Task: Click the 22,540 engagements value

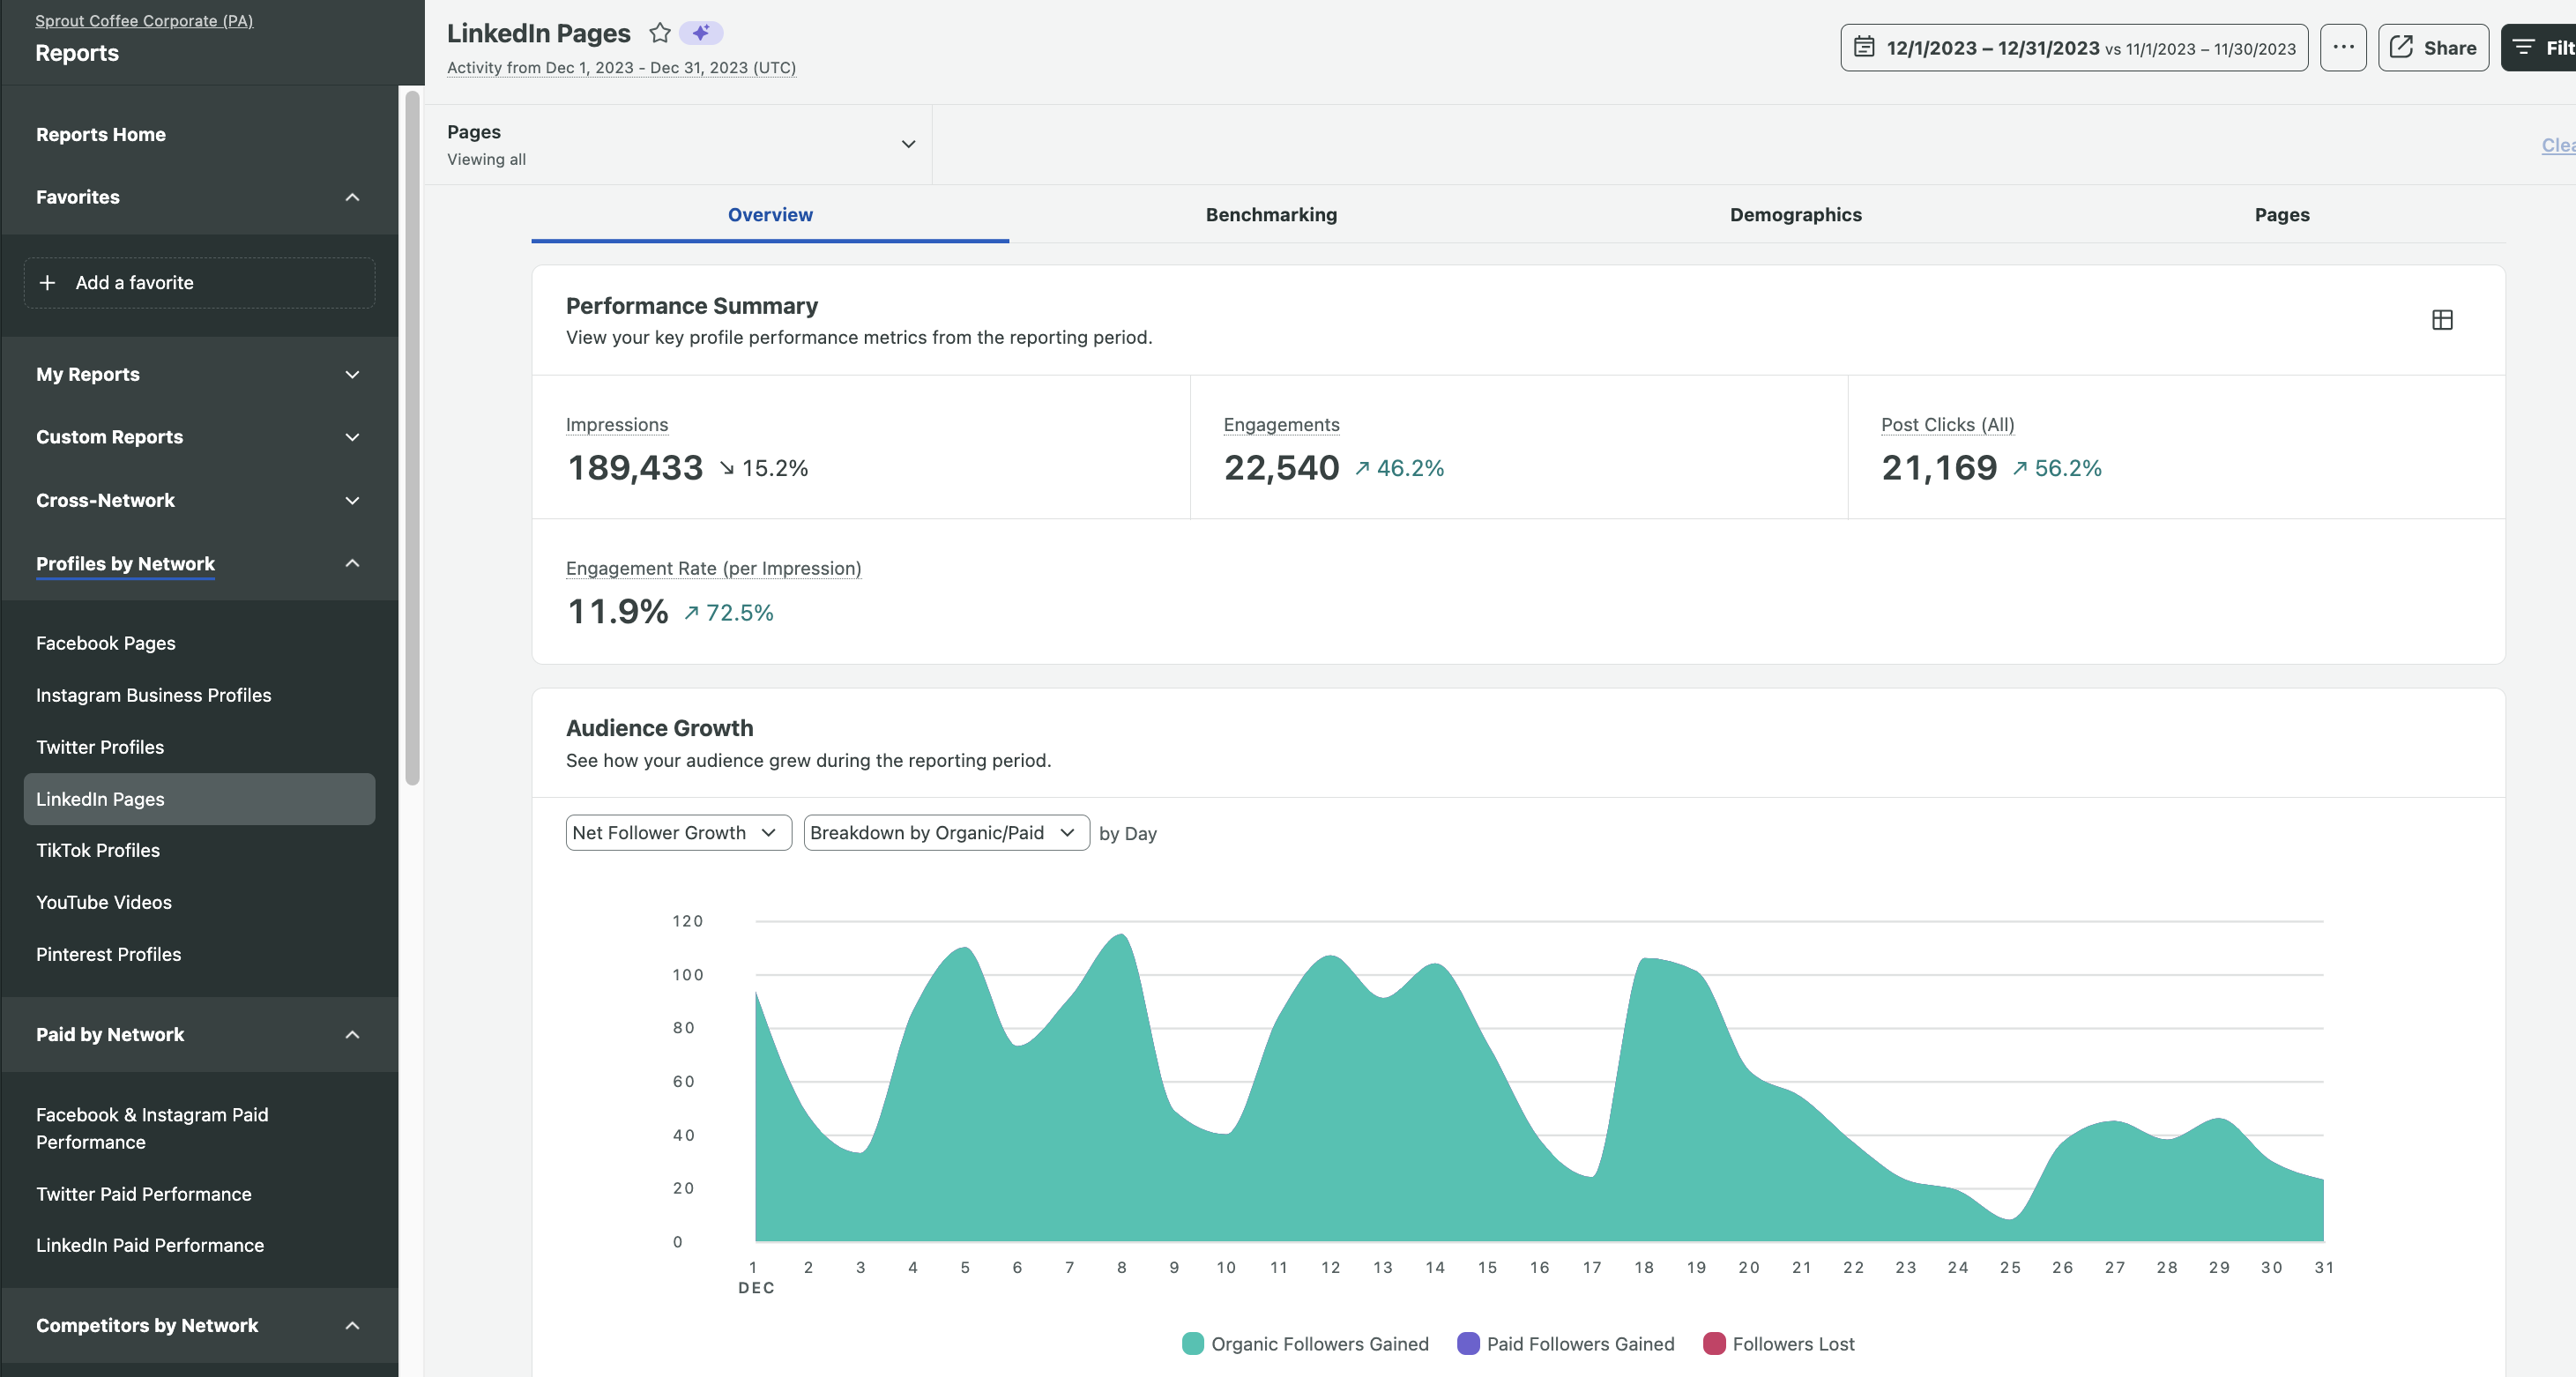Action: point(1281,467)
